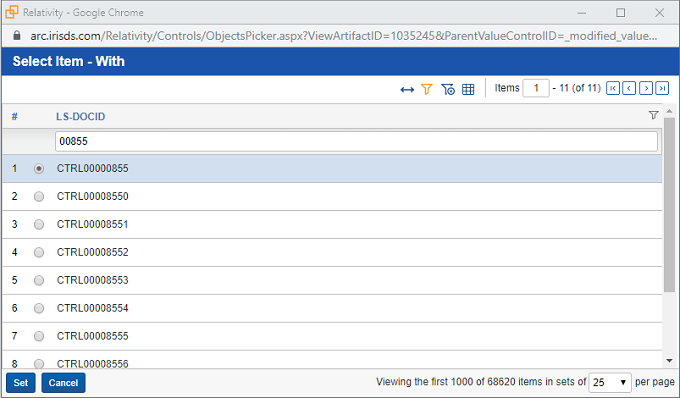This screenshot has height=398, width=680.
Task: Select radio button for CTRL00008555
Action: (x=39, y=336)
